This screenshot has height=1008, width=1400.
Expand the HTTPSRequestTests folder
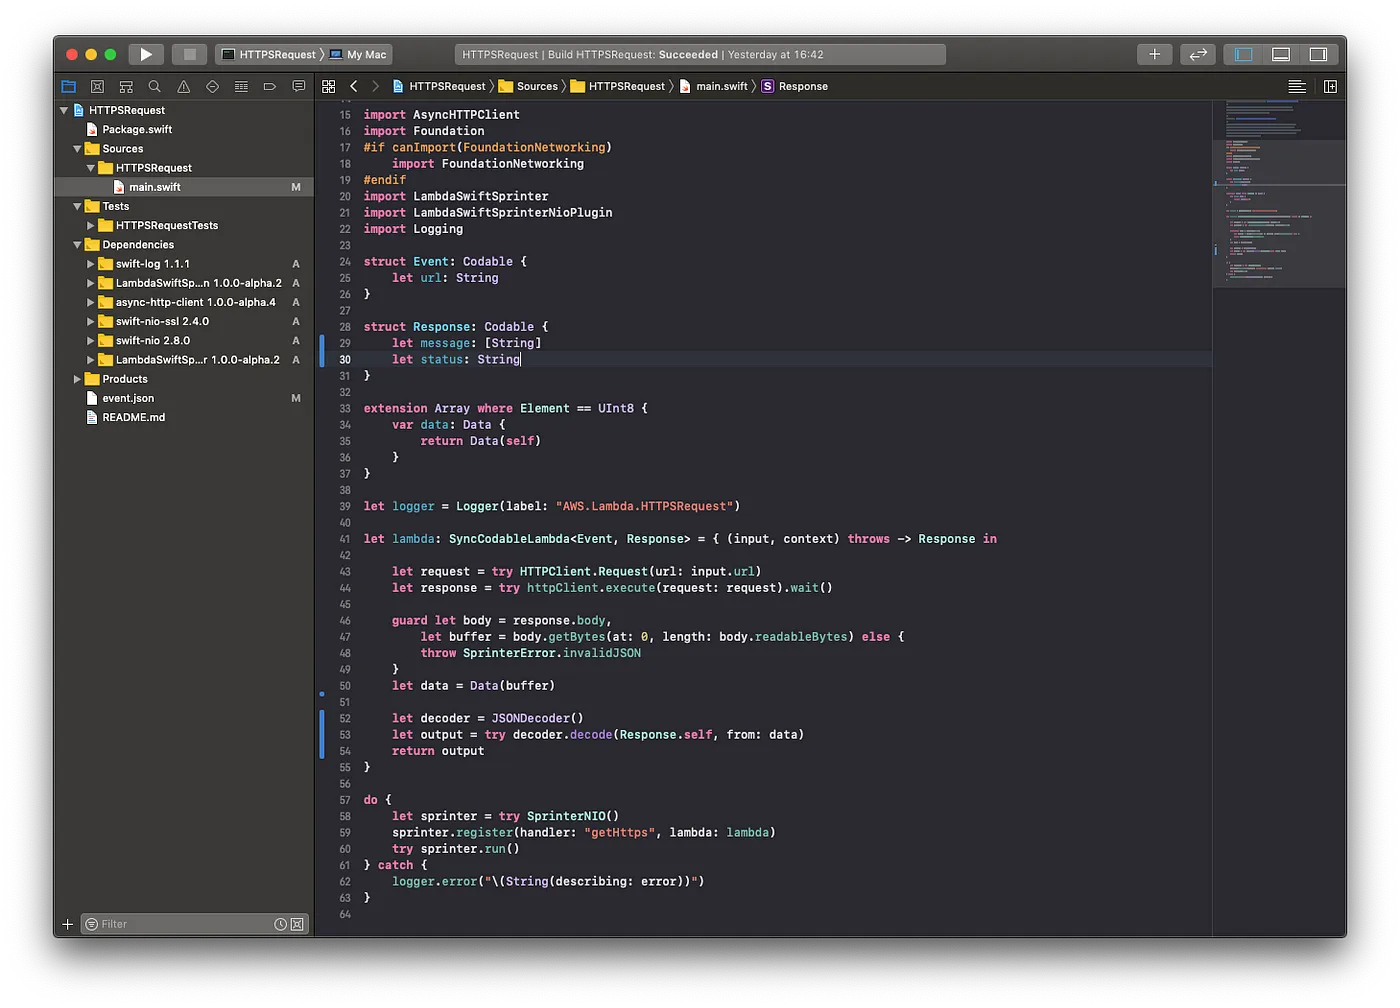pyautogui.click(x=90, y=226)
